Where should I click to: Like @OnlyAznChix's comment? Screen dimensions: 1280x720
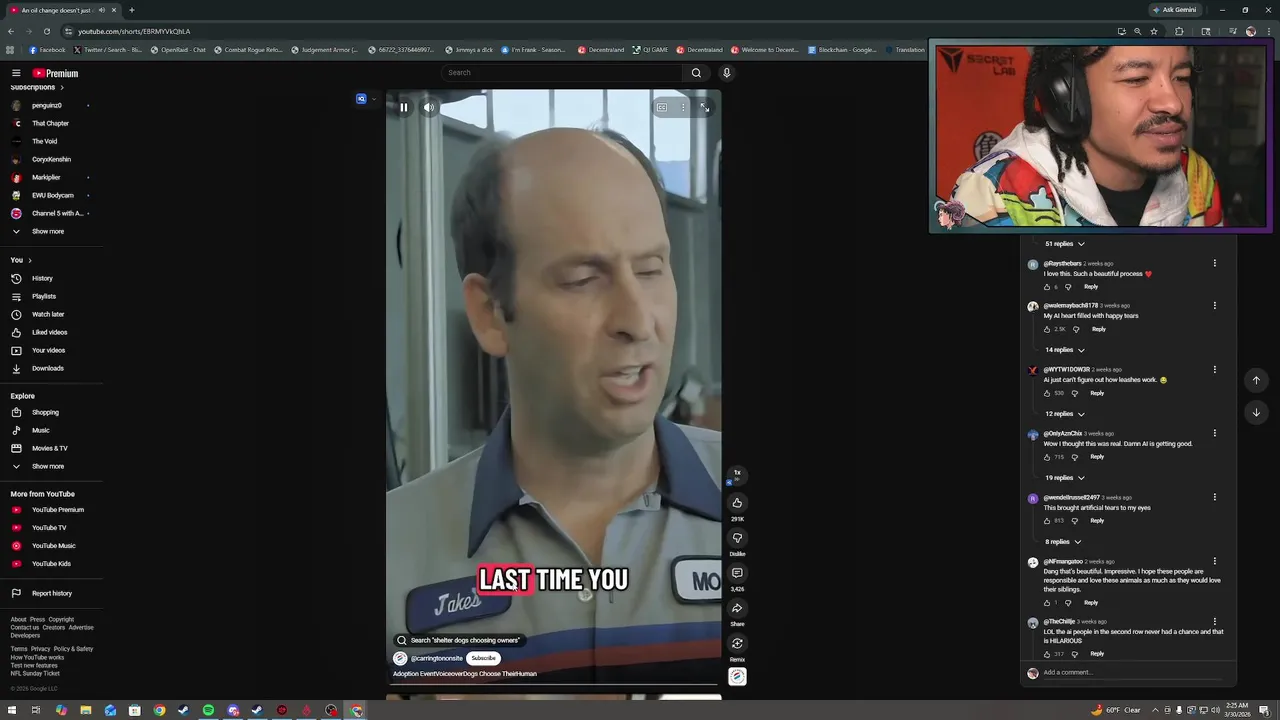pos(1048,457)
